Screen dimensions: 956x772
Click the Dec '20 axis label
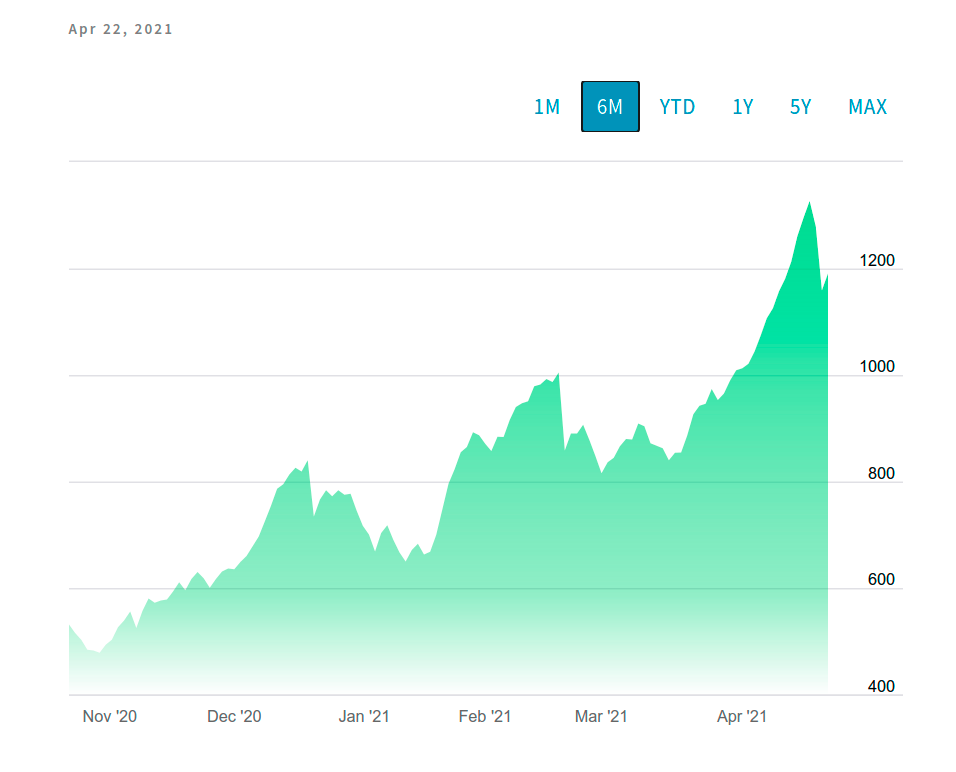pyautogui.click(x=234, y=716)
